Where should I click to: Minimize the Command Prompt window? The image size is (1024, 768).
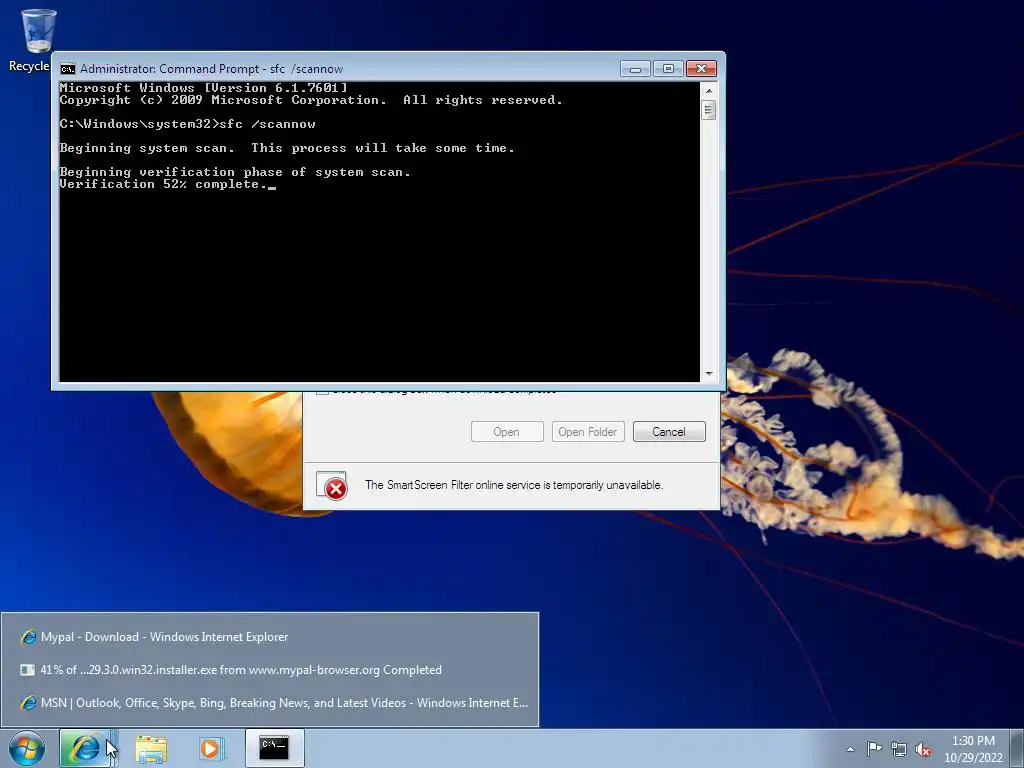(x=635, y=69)
